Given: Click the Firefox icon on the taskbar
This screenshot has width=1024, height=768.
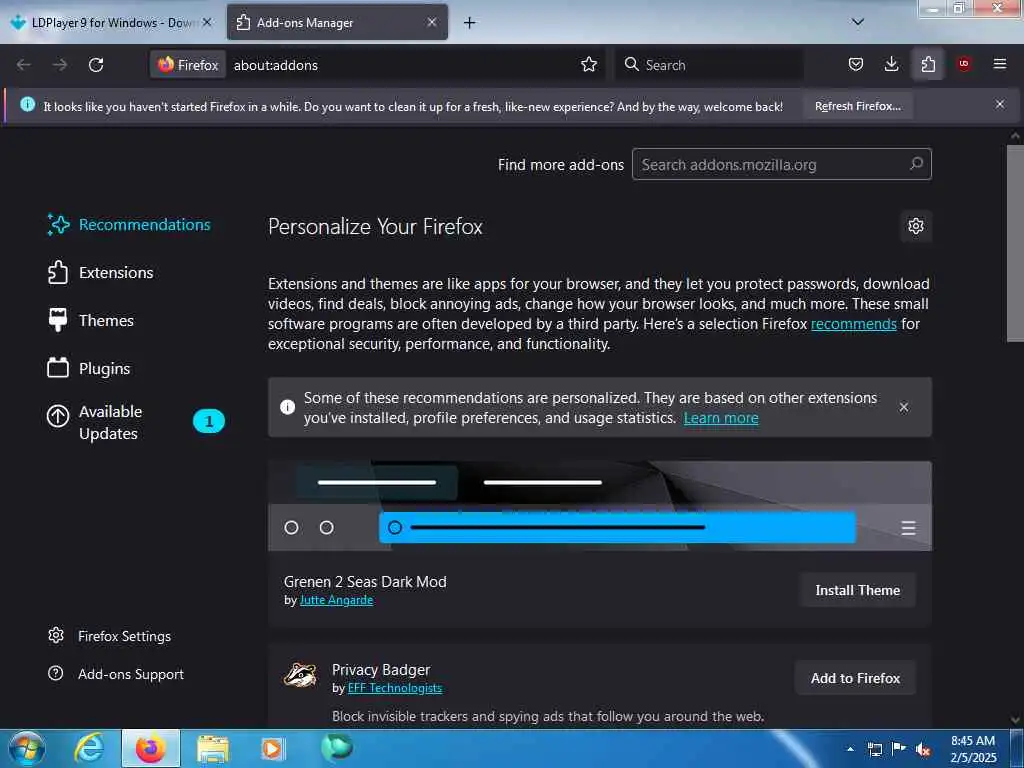Looking at the screenshot, I should coord(150,749).
